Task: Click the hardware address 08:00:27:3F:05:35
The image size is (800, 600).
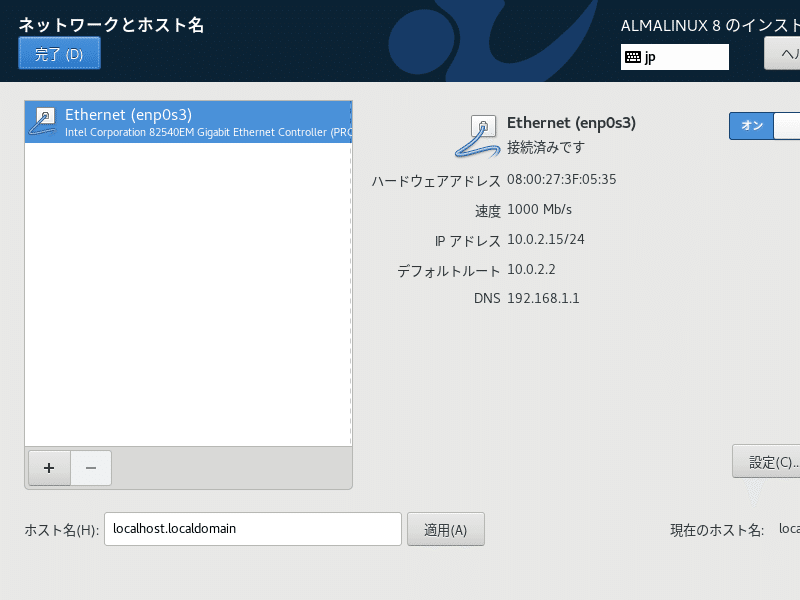Action: point(561,180)
